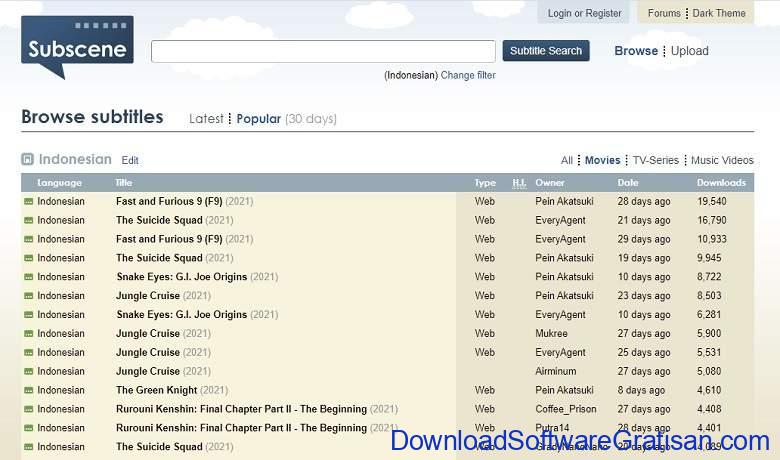Click subtitle icon in The Suicide Squad row with 9,945 downloads
The image size is (780, 460).
(28, 258)
